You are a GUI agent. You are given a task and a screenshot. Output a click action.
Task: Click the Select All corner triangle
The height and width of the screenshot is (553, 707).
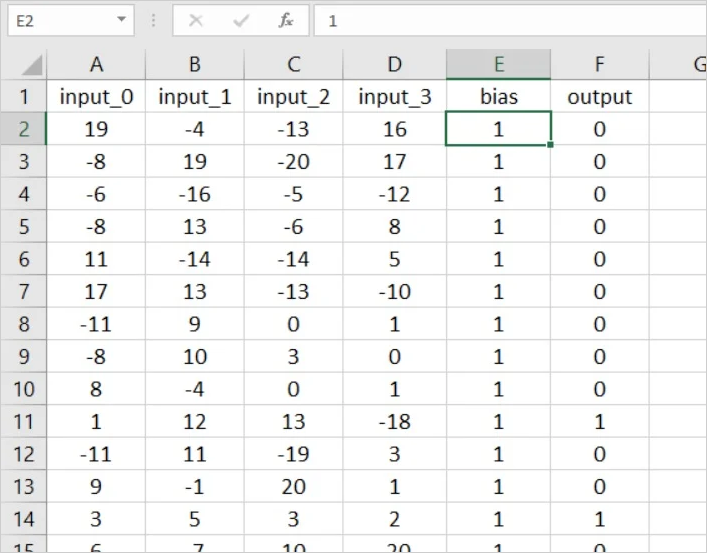(x=32, y=66)
